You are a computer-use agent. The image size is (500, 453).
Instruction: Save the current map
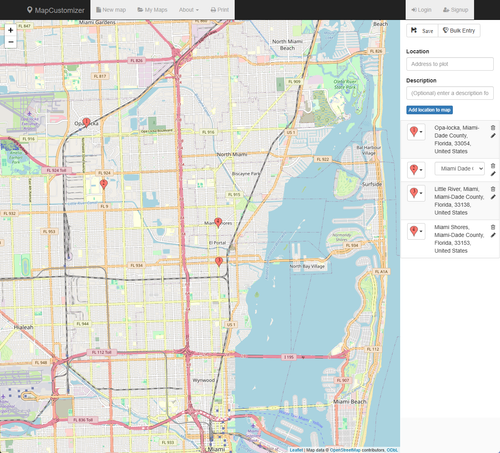pos(422,31)
